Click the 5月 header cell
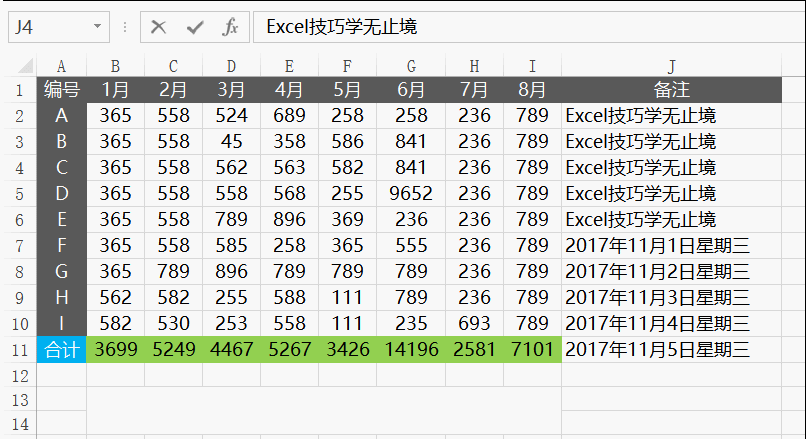 (347, 90)
